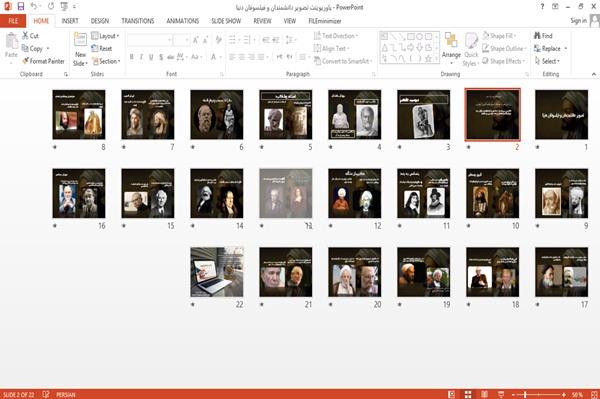Click the Sign in link
Viewport: 600px width, 399px height.
(x=578, y=21)
